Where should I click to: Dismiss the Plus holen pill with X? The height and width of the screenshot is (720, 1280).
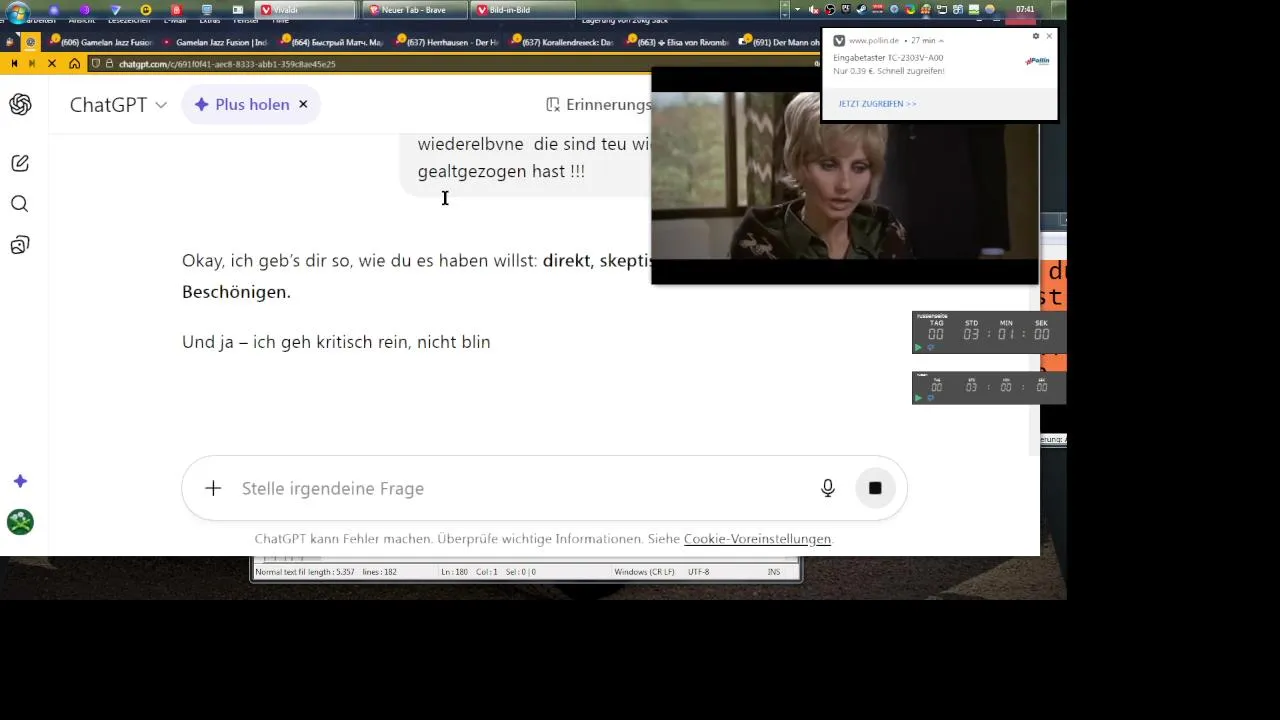click(303, 104)
